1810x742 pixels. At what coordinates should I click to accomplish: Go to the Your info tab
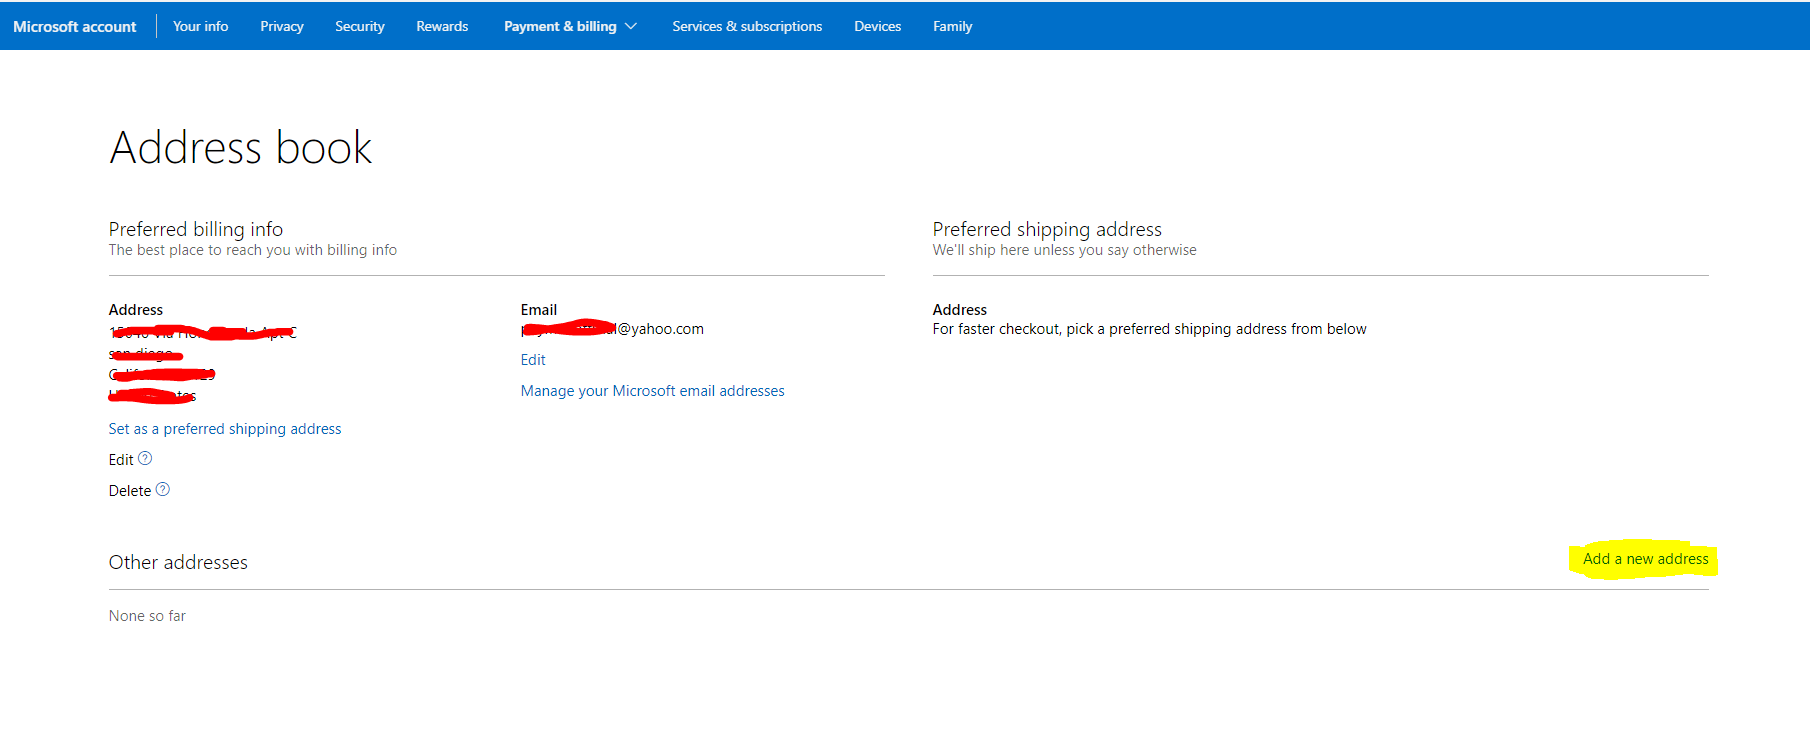pos(200,26)
